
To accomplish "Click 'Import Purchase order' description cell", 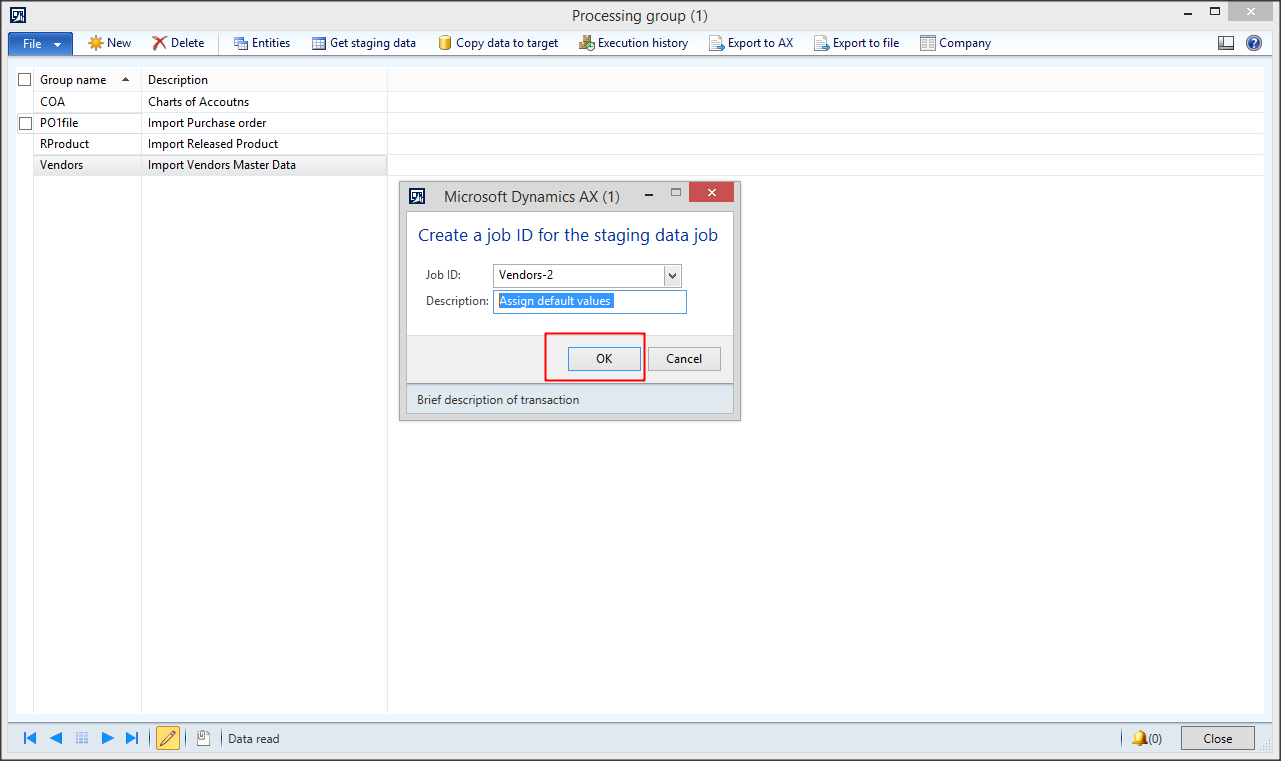I will (264, 123).
